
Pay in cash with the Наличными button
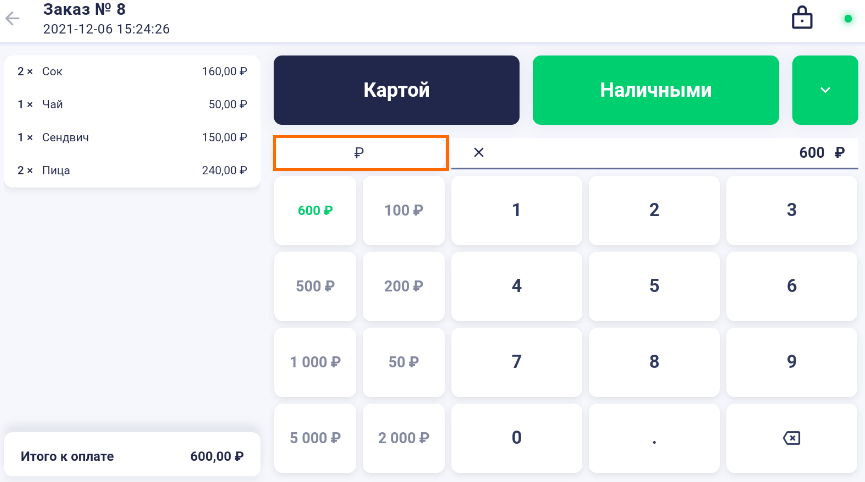coord(655,90)
